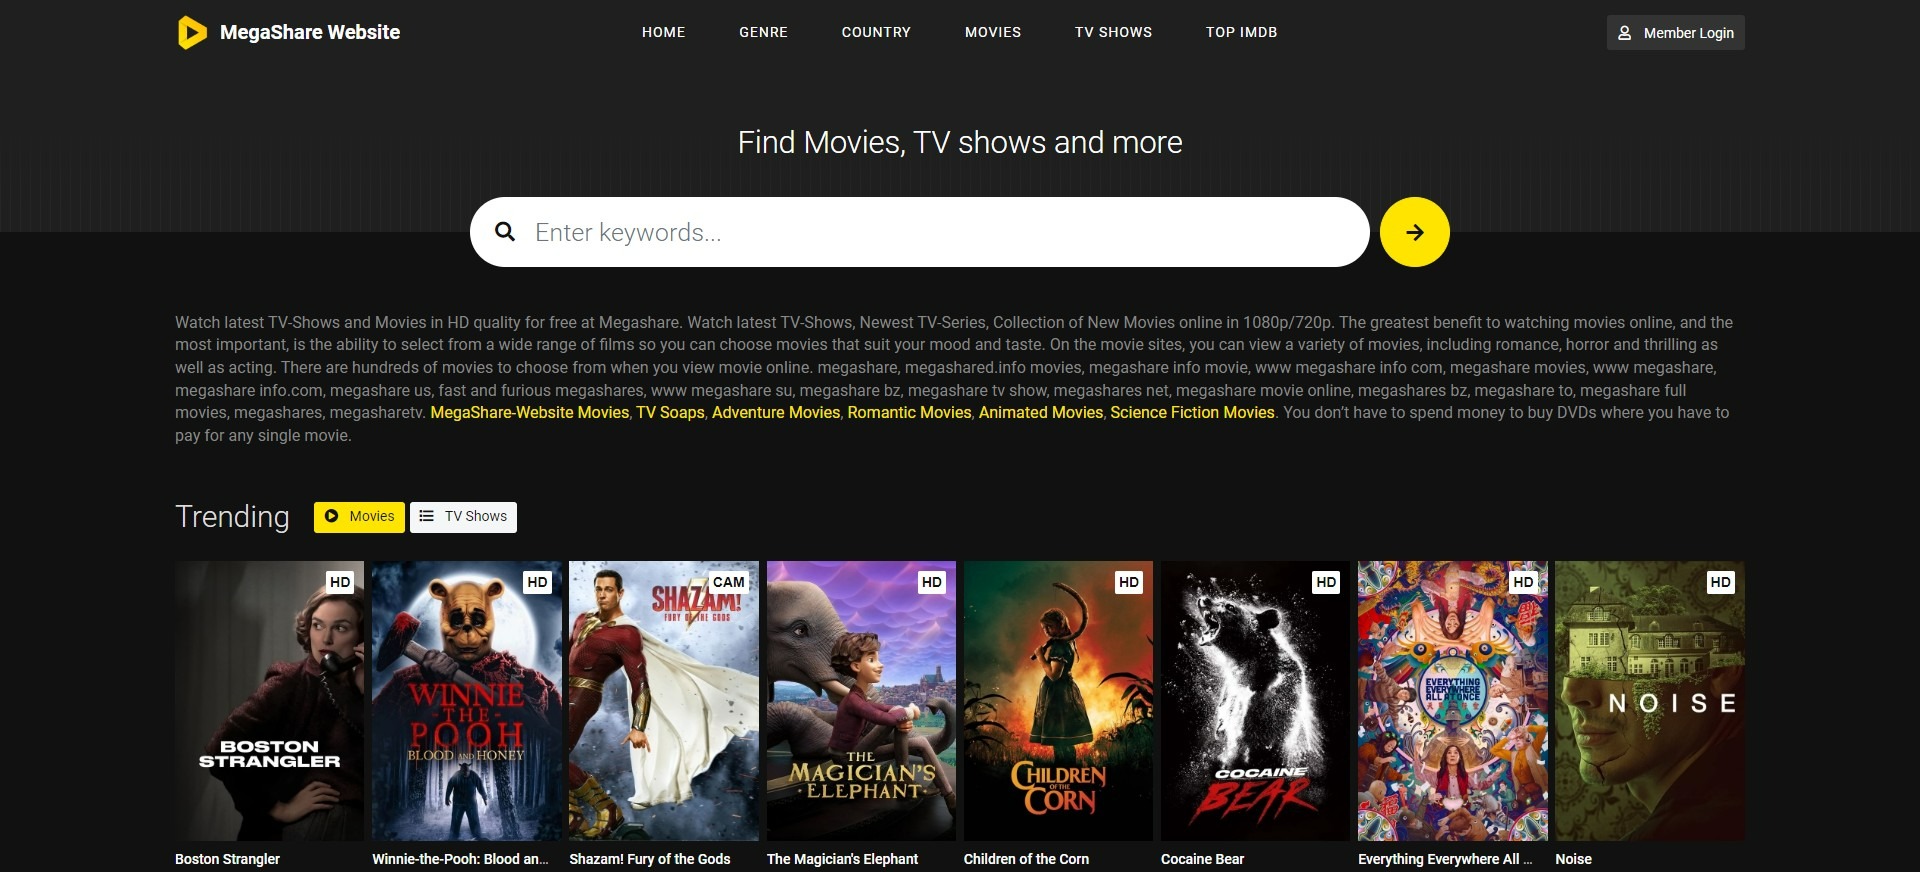
Task: Click Shazam! Fury of the Gods title
Action: pyautogui.click(x=650, y=859)
